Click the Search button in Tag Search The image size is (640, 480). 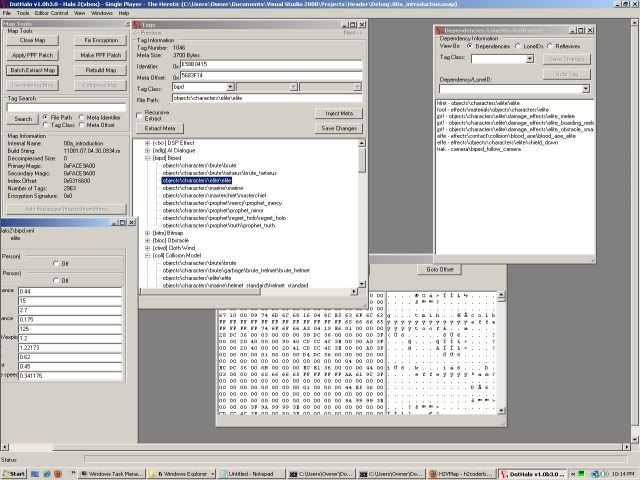pyautogui.click(x=23, y=119)
